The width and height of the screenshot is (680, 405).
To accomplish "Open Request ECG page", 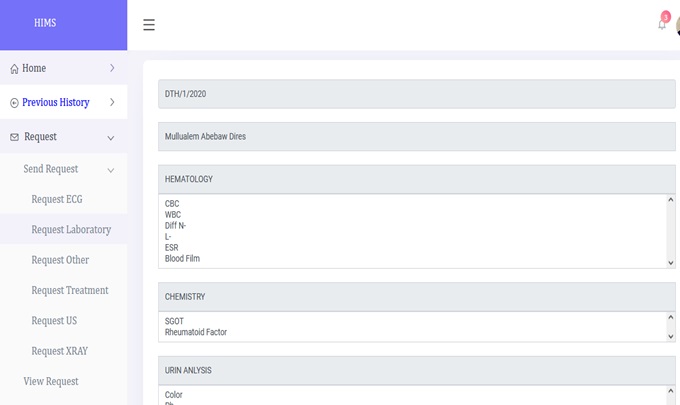I will click(57, 199).
